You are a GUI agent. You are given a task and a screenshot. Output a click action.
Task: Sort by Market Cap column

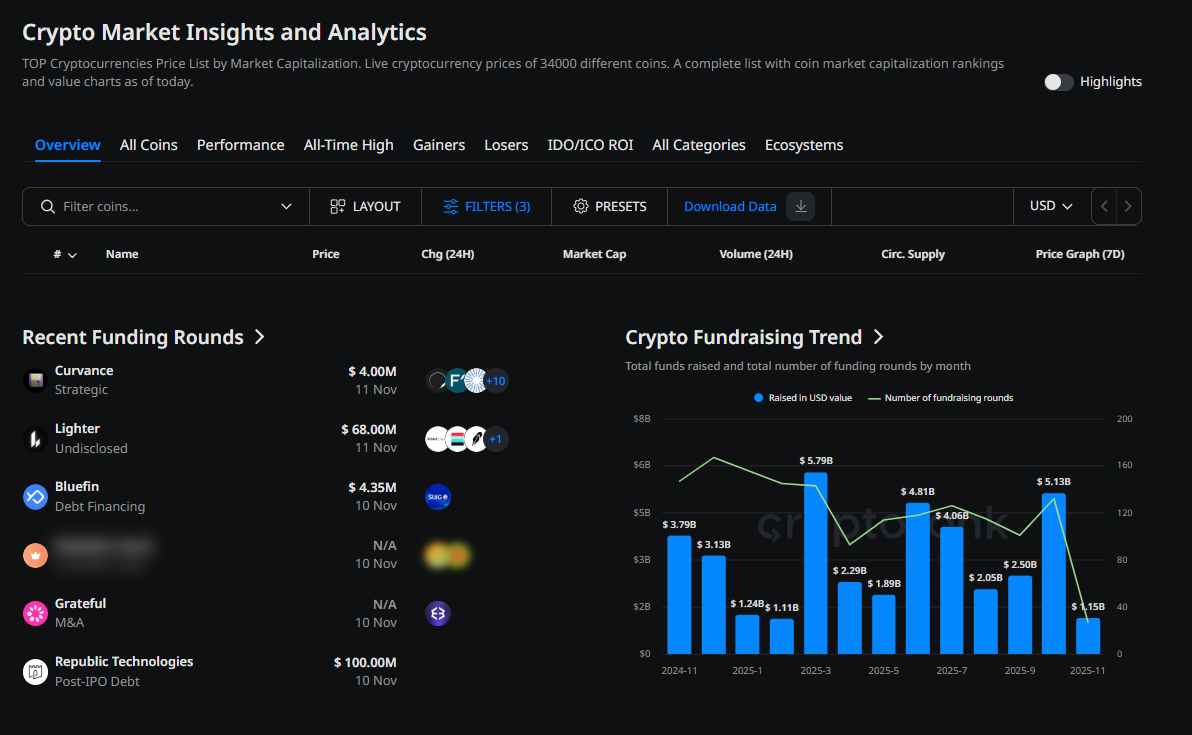[594, 254]
